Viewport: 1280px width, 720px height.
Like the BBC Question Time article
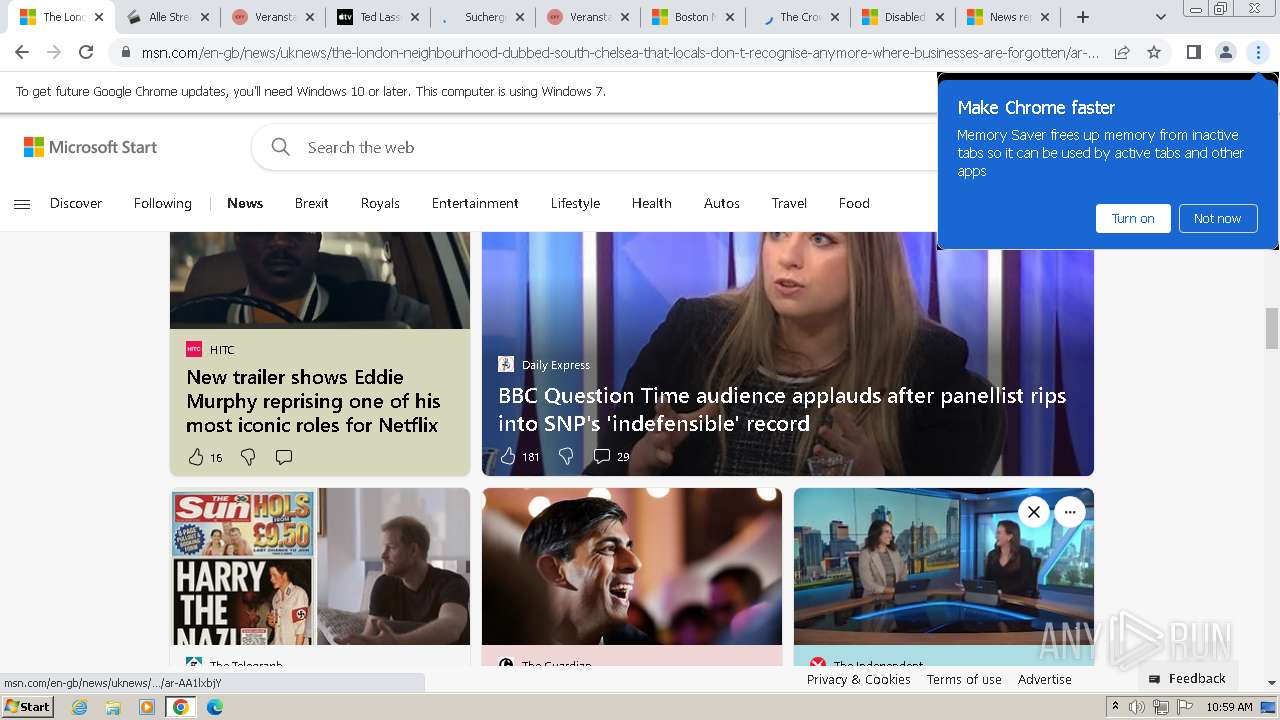508,456
